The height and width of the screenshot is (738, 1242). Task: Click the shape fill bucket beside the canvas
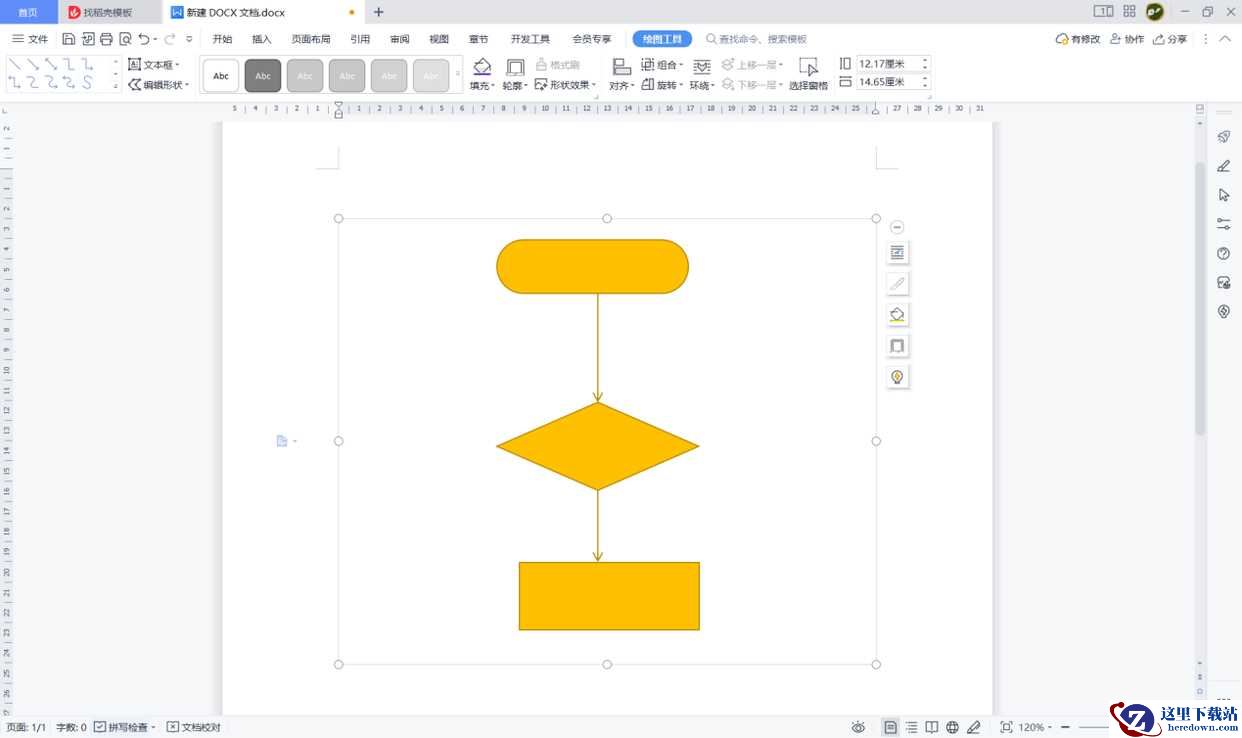[x=897, y=315]
